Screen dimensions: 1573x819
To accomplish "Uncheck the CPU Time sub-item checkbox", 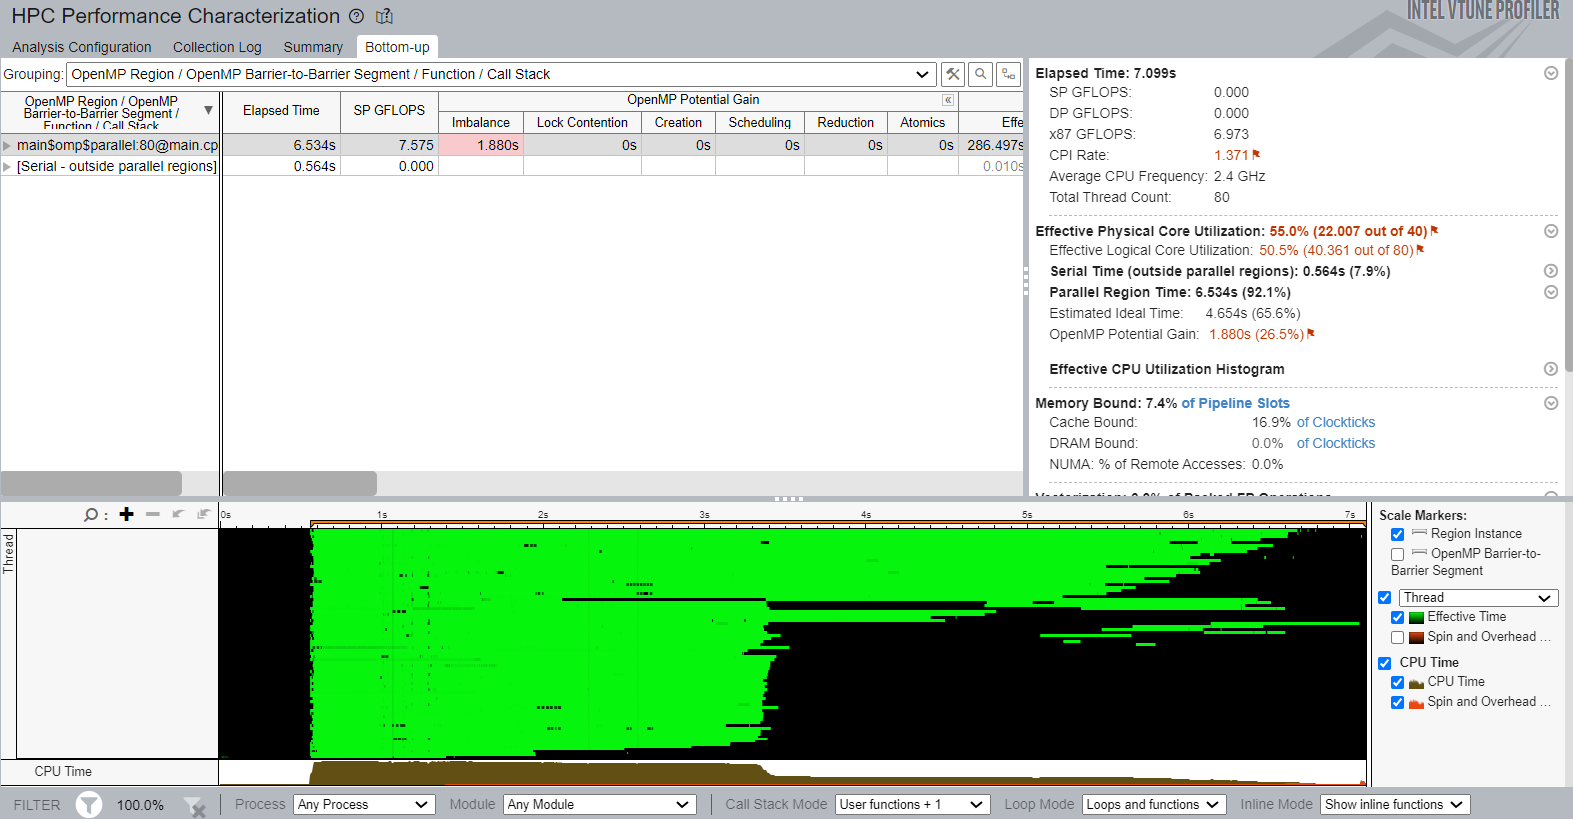I will click(x=1397, y=682).
